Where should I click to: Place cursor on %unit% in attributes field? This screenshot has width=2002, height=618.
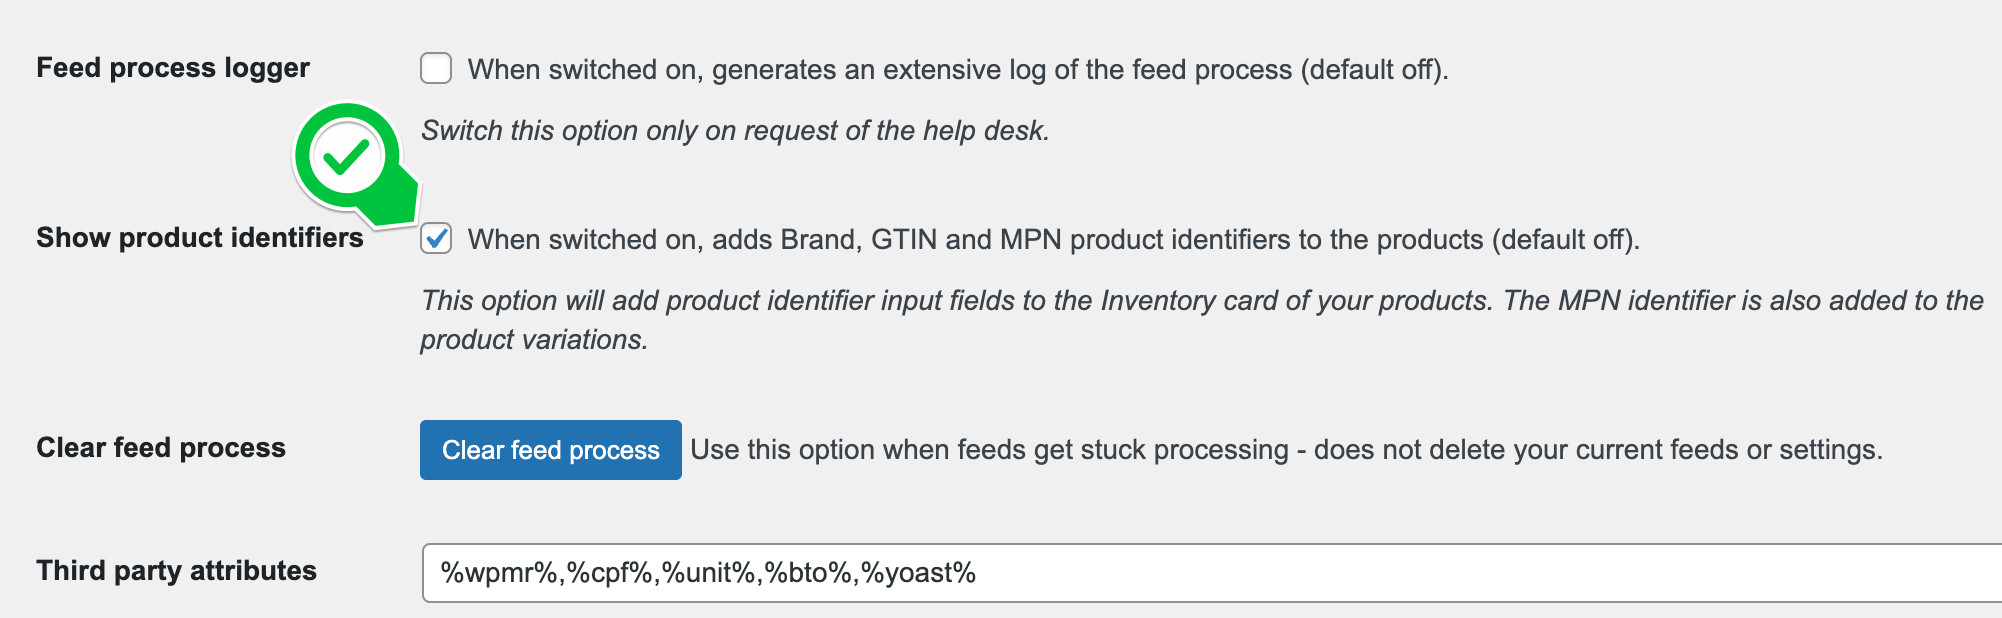click(x=708, y=573)
